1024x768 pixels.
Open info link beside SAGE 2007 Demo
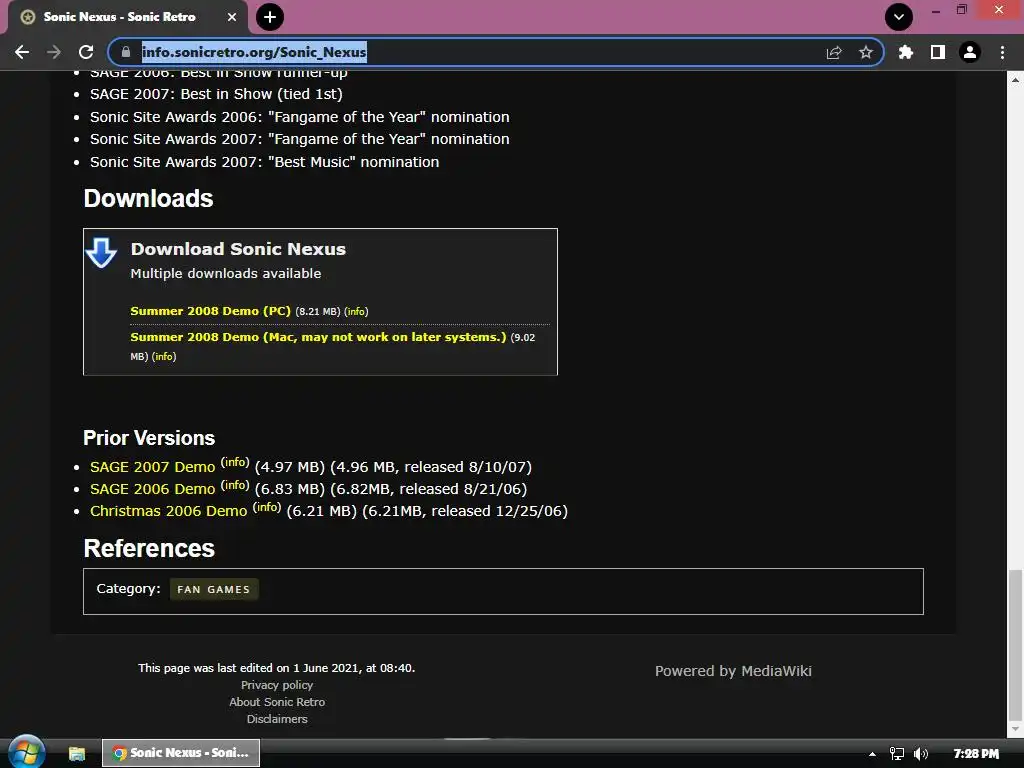click(x=234, y=462)
